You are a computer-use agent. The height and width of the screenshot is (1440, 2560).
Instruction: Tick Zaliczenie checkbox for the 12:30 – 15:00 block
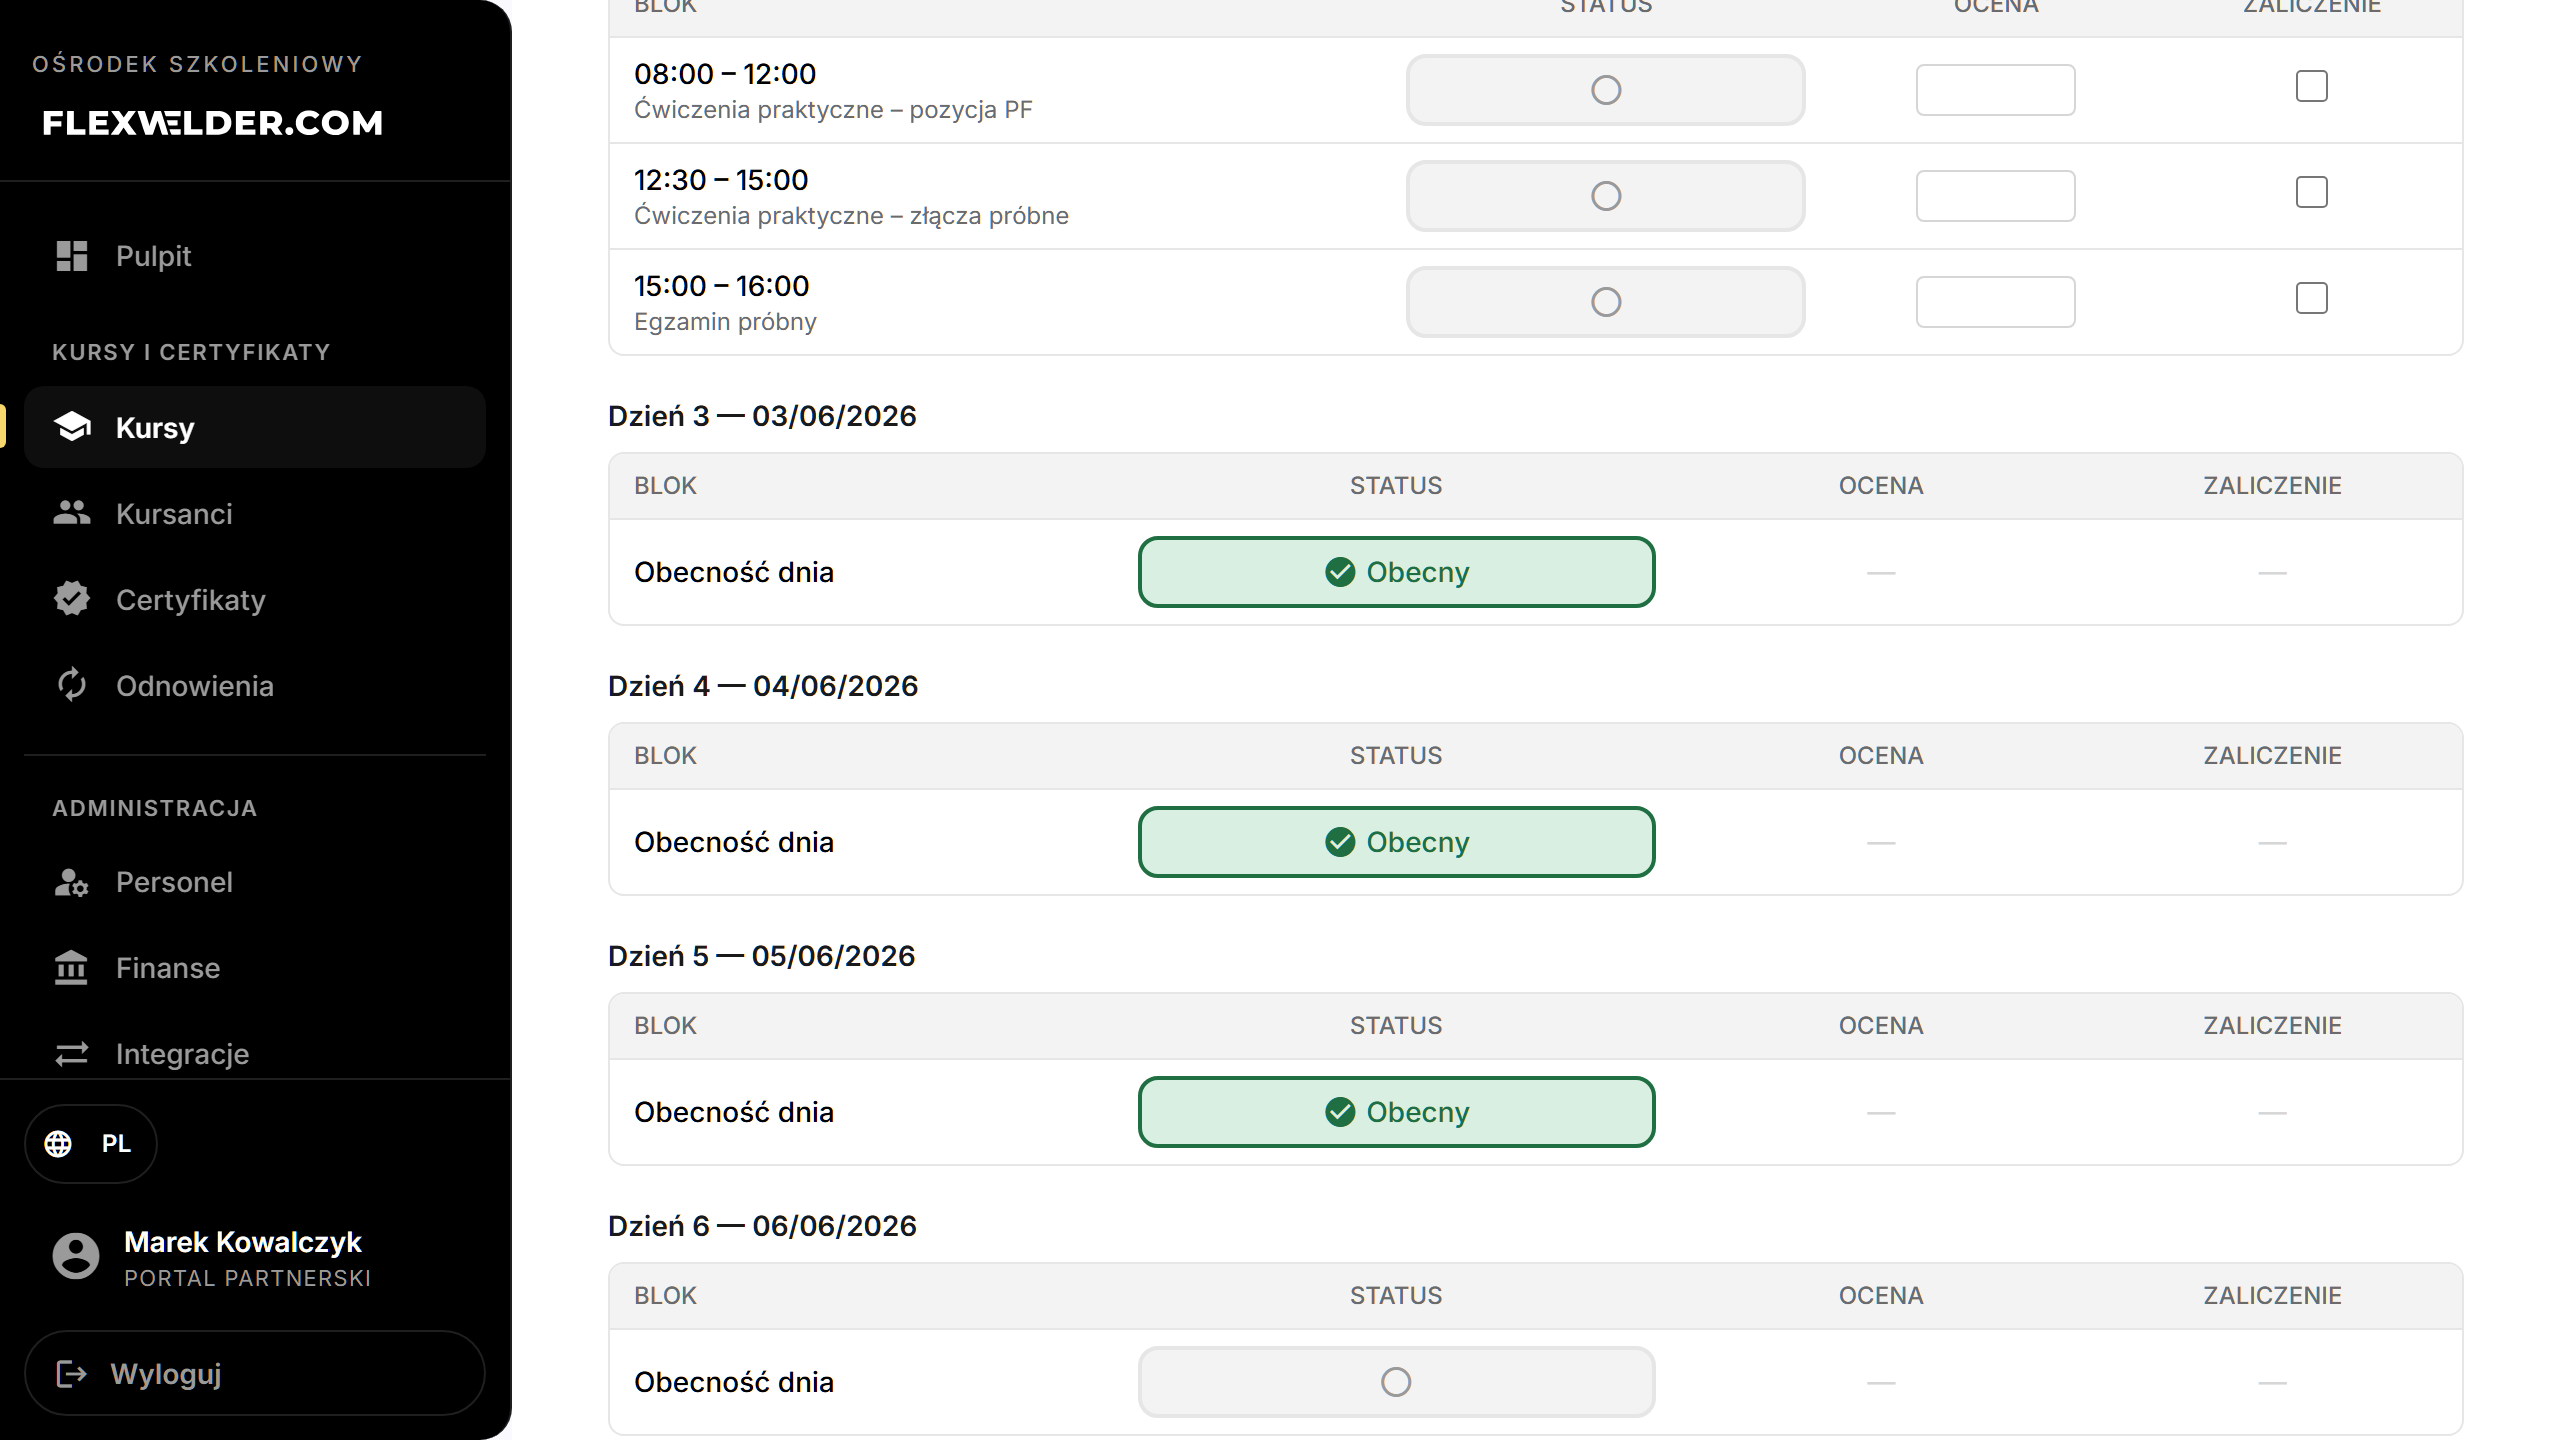[2311, 192]
